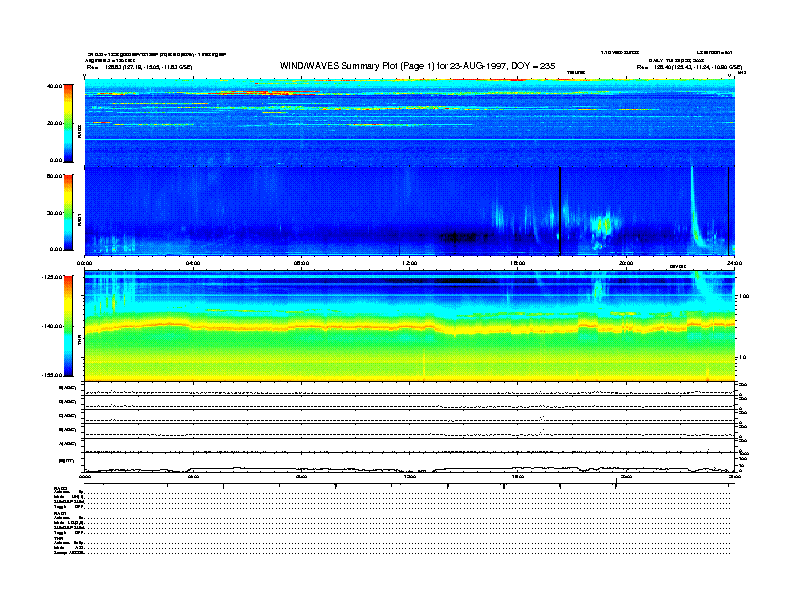Click the -140.00 label on TNR scale
Screen dimensions: 792x612
pos(52,326)
